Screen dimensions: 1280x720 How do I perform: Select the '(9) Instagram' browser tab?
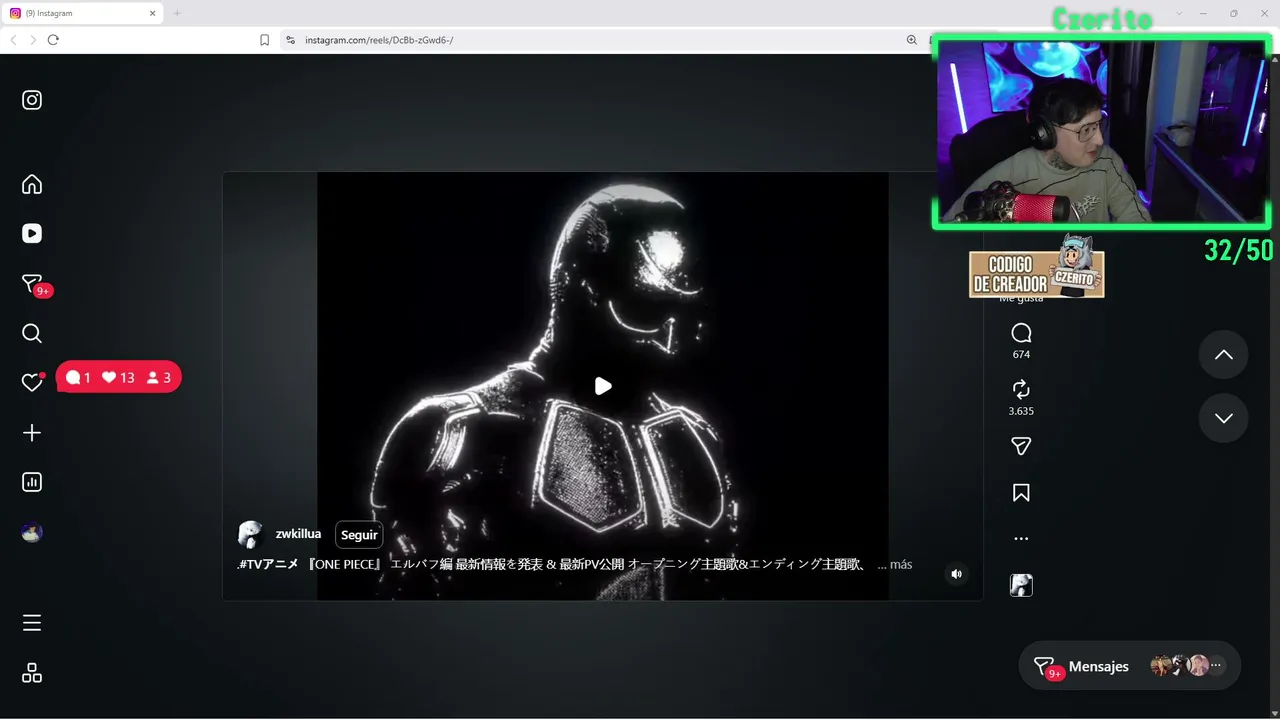click(82, 13)
